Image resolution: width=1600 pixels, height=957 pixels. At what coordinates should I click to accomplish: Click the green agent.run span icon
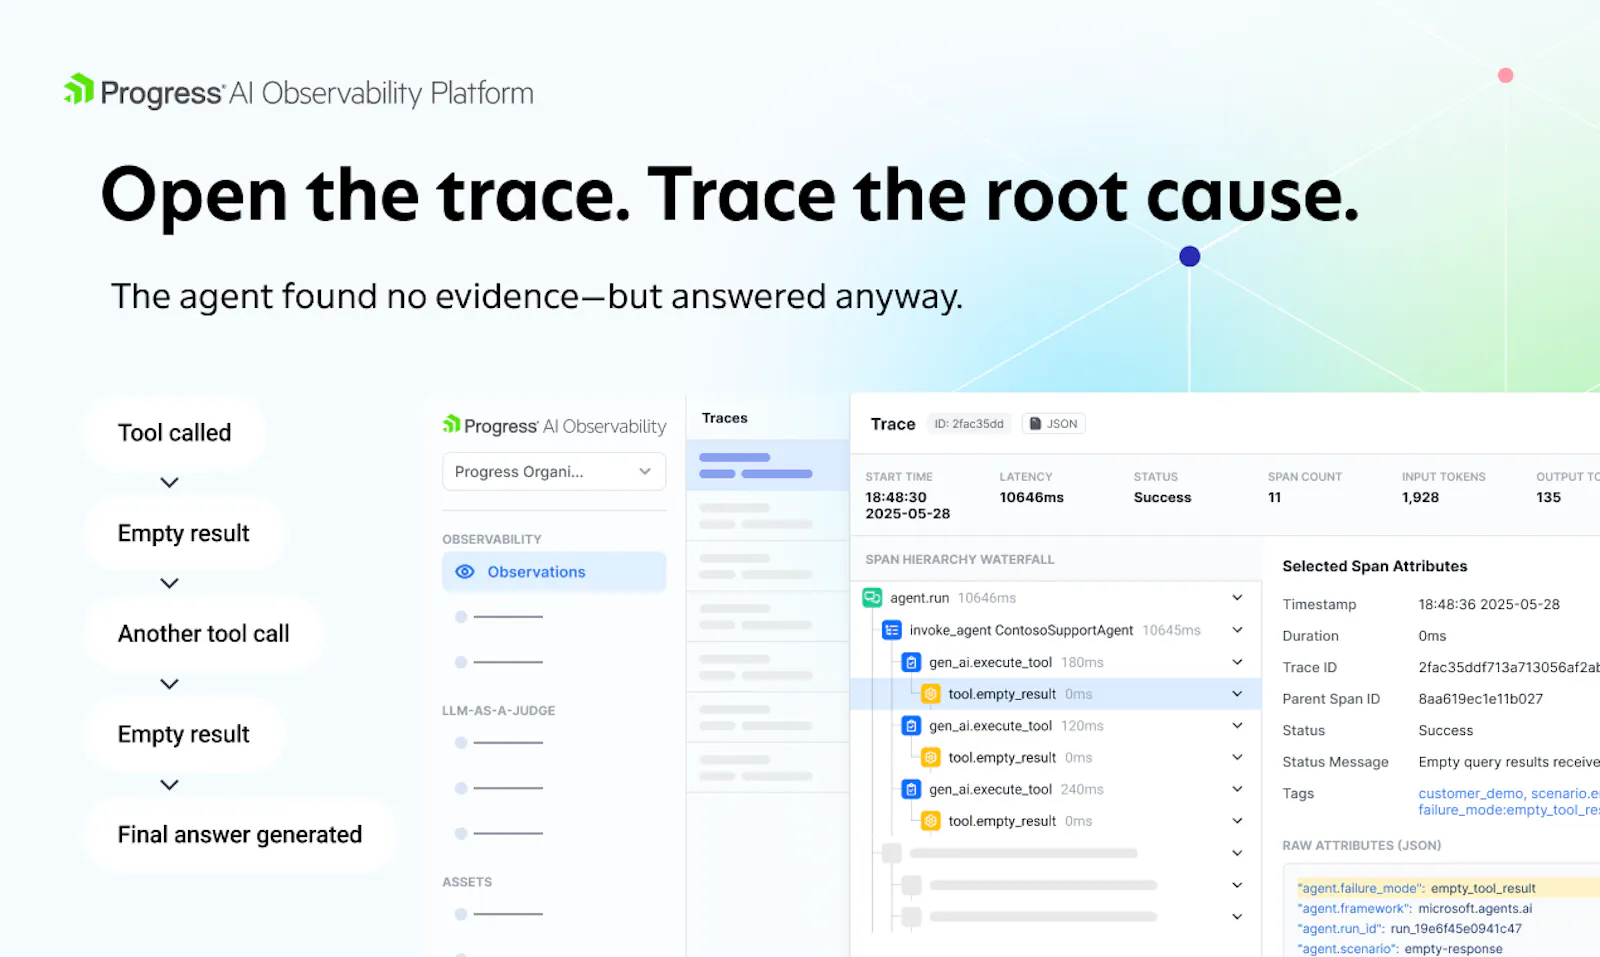click(872, 598)
